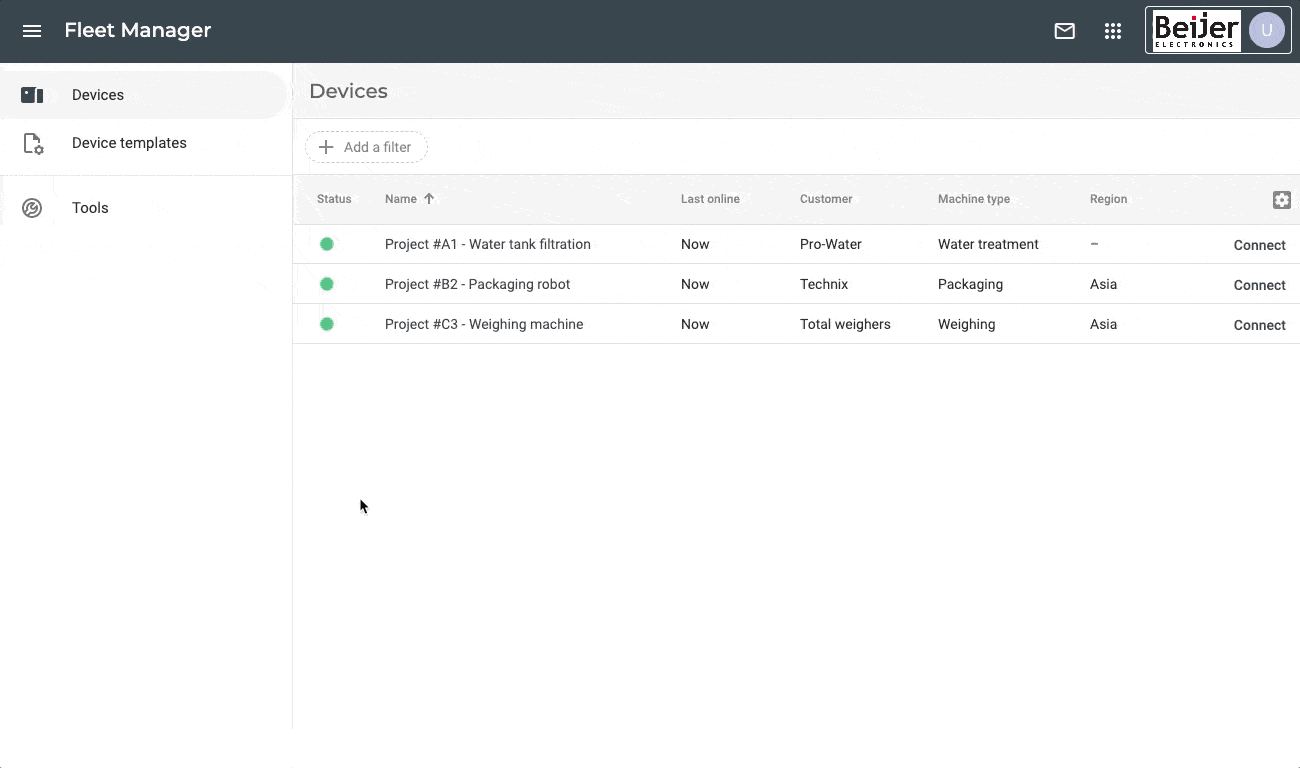
Task: Click the Devices page heading
Action: (348, 91)
